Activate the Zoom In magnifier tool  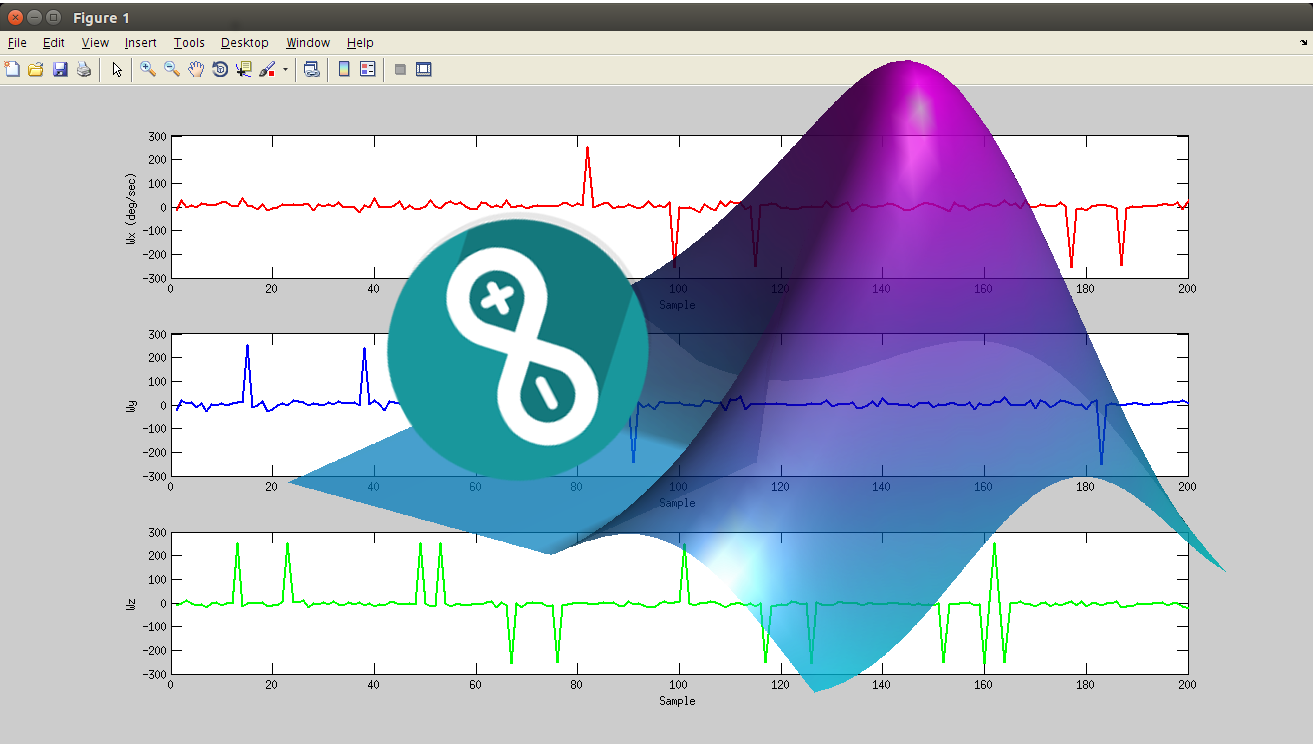[x=148, y=69]
